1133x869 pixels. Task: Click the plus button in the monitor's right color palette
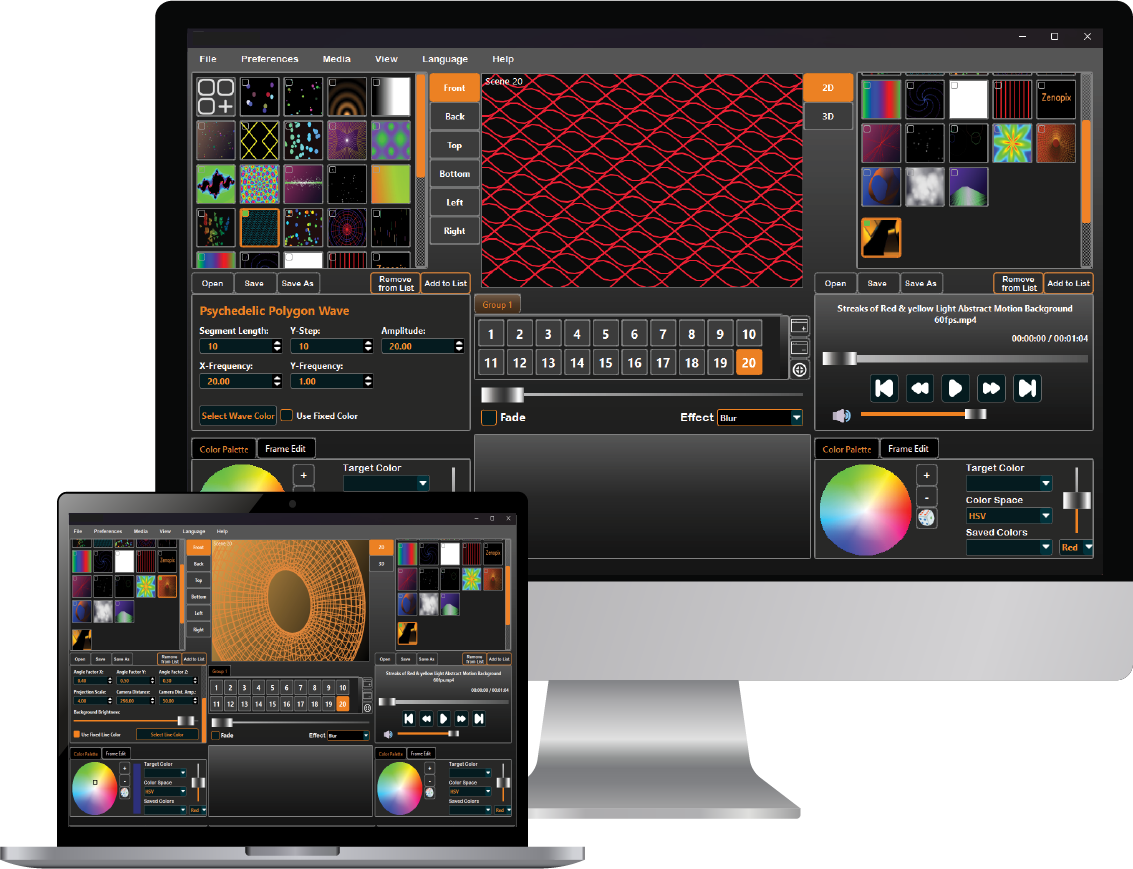coord(926,475)
